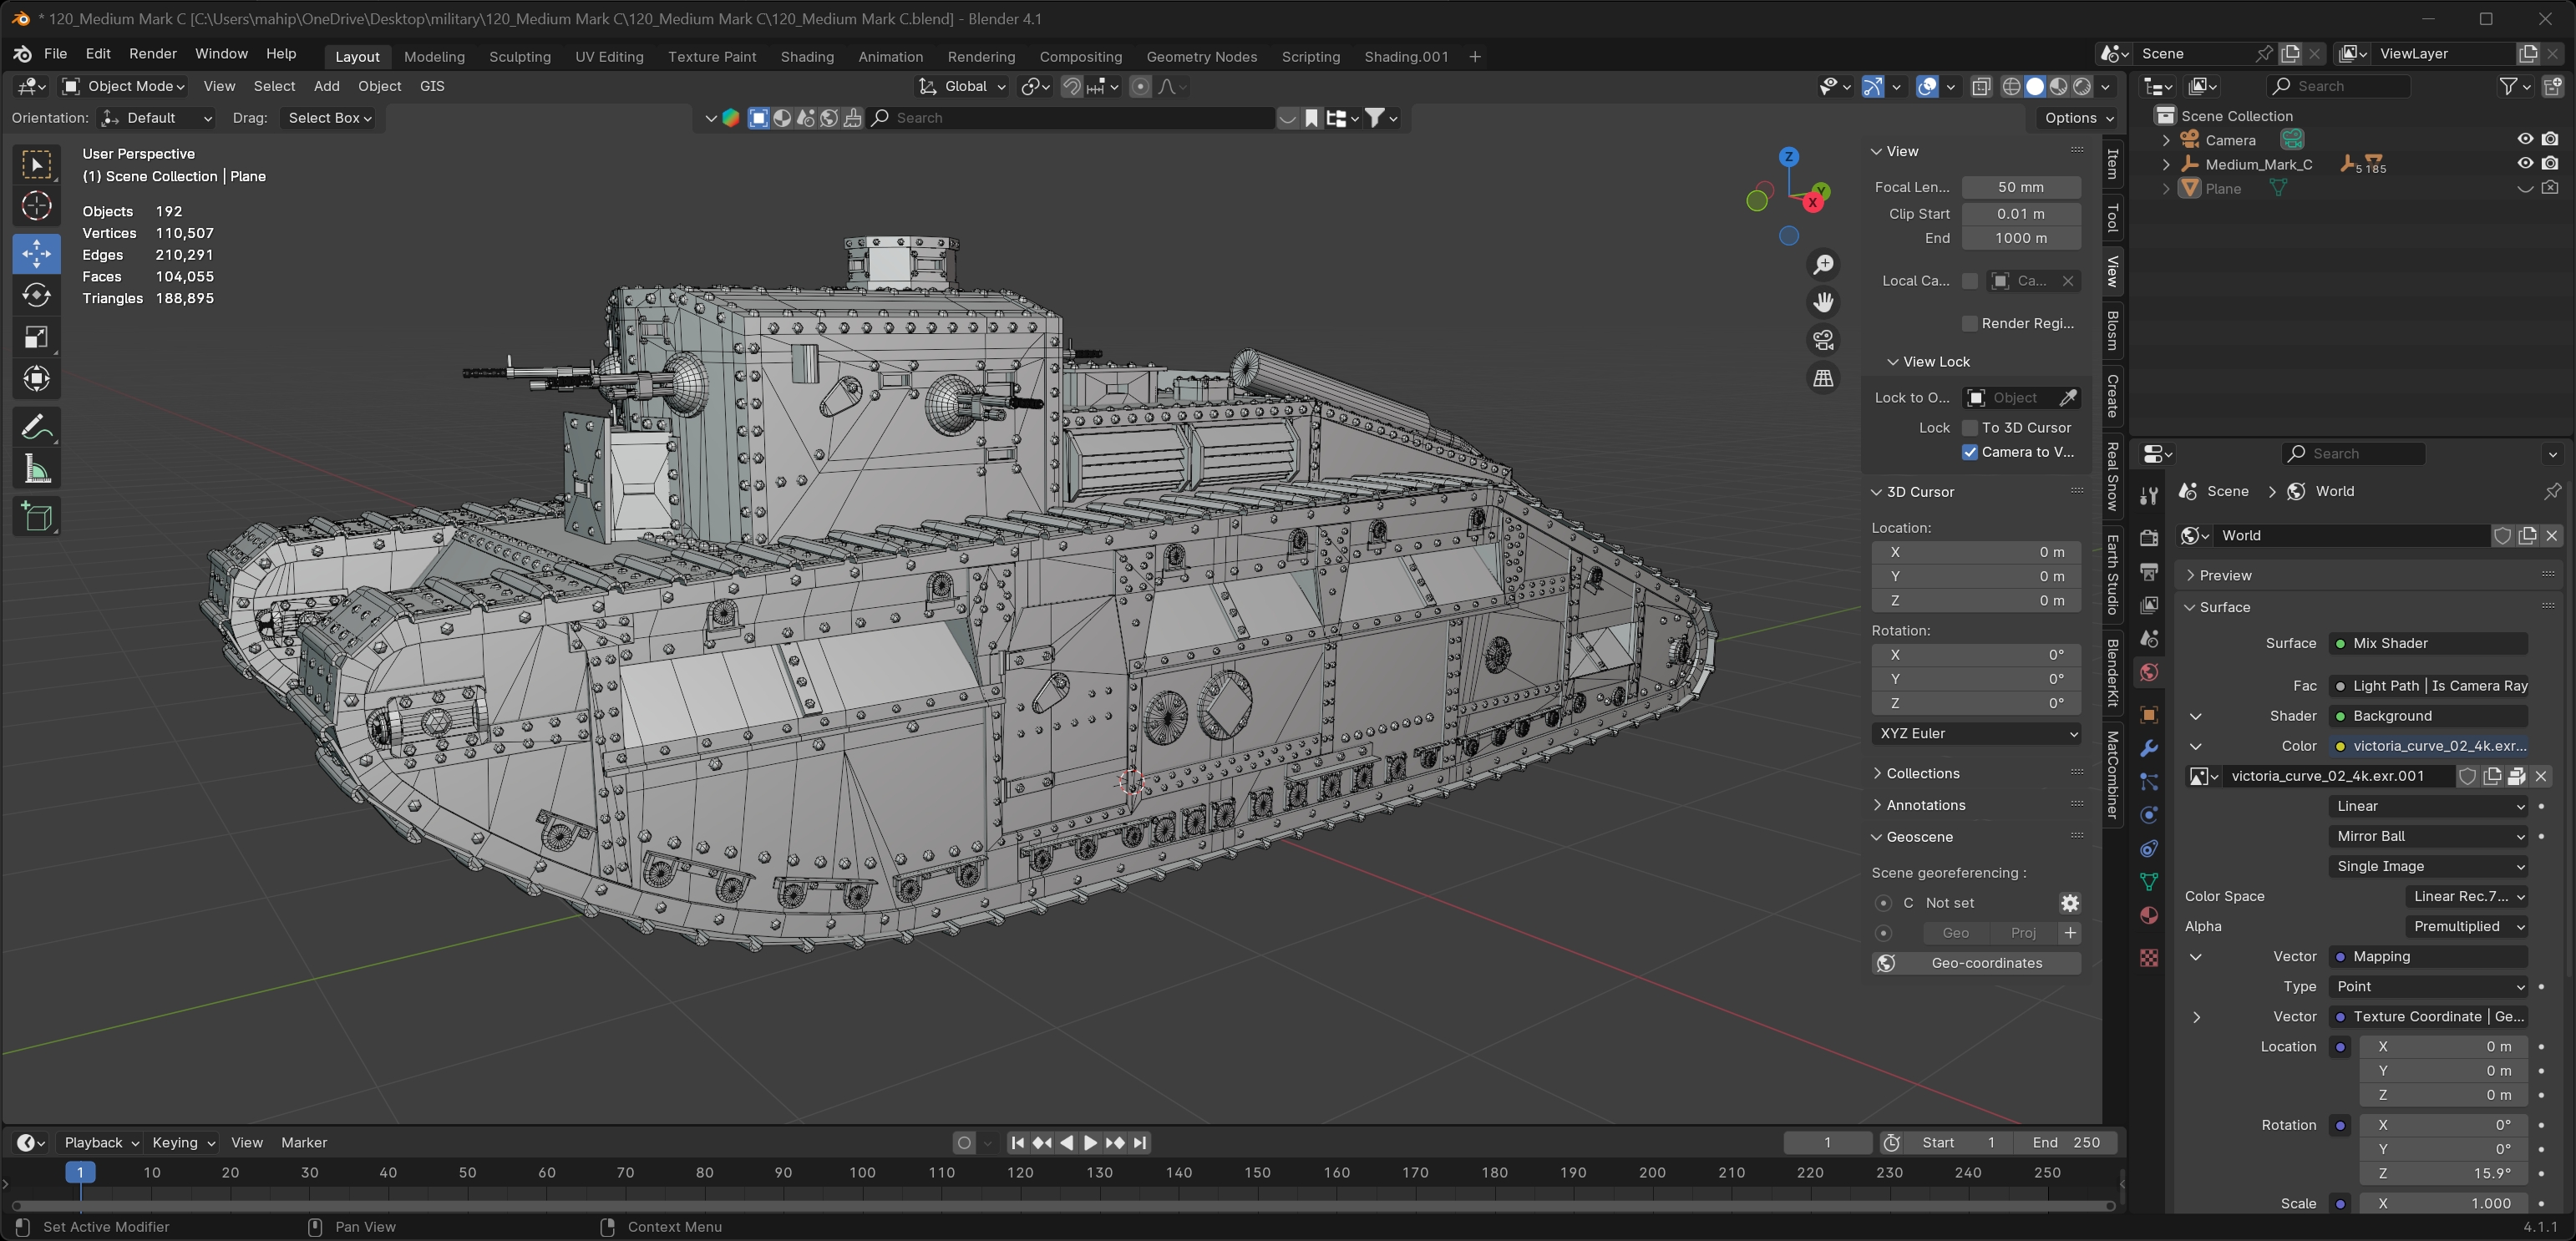Viewport: 2576px width, 1241px height.
Task: Open the Render menu
Action: [x=152, y=54]
